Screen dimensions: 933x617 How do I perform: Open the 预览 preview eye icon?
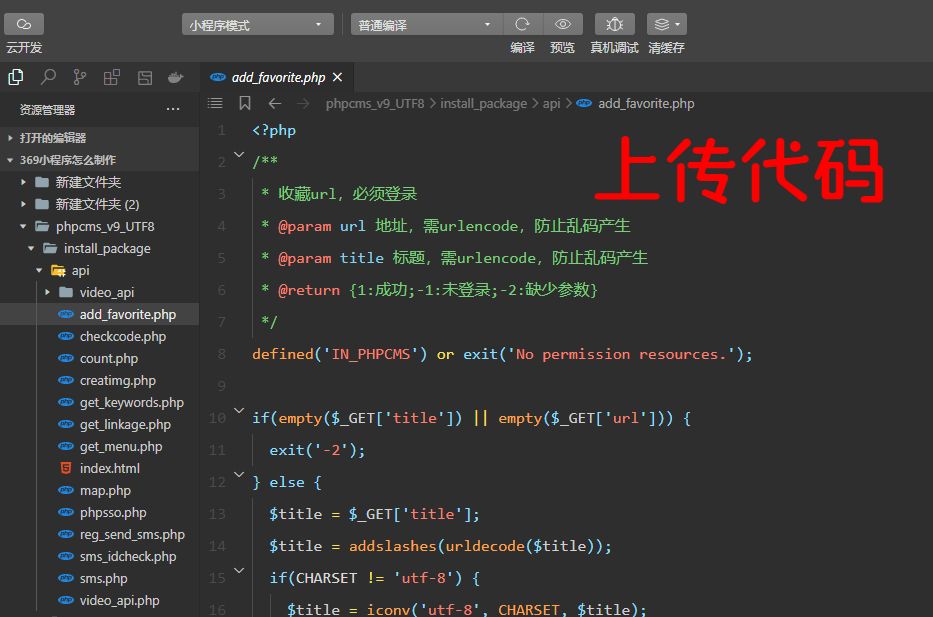562,23
